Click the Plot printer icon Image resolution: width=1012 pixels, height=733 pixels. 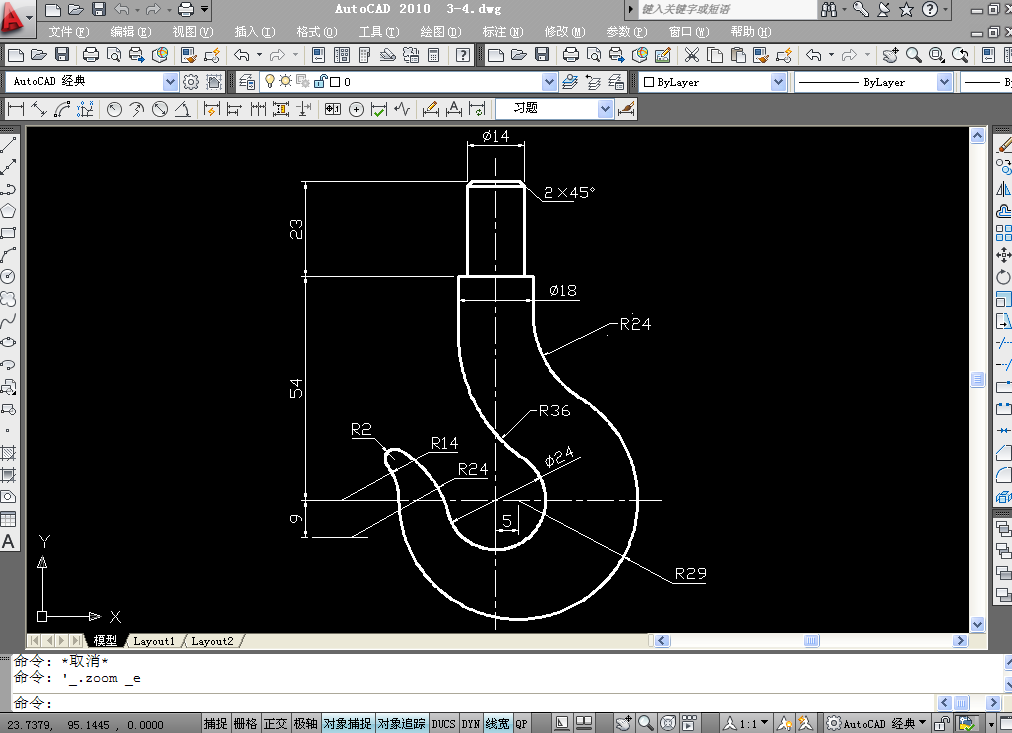click(x=91, y=55)
